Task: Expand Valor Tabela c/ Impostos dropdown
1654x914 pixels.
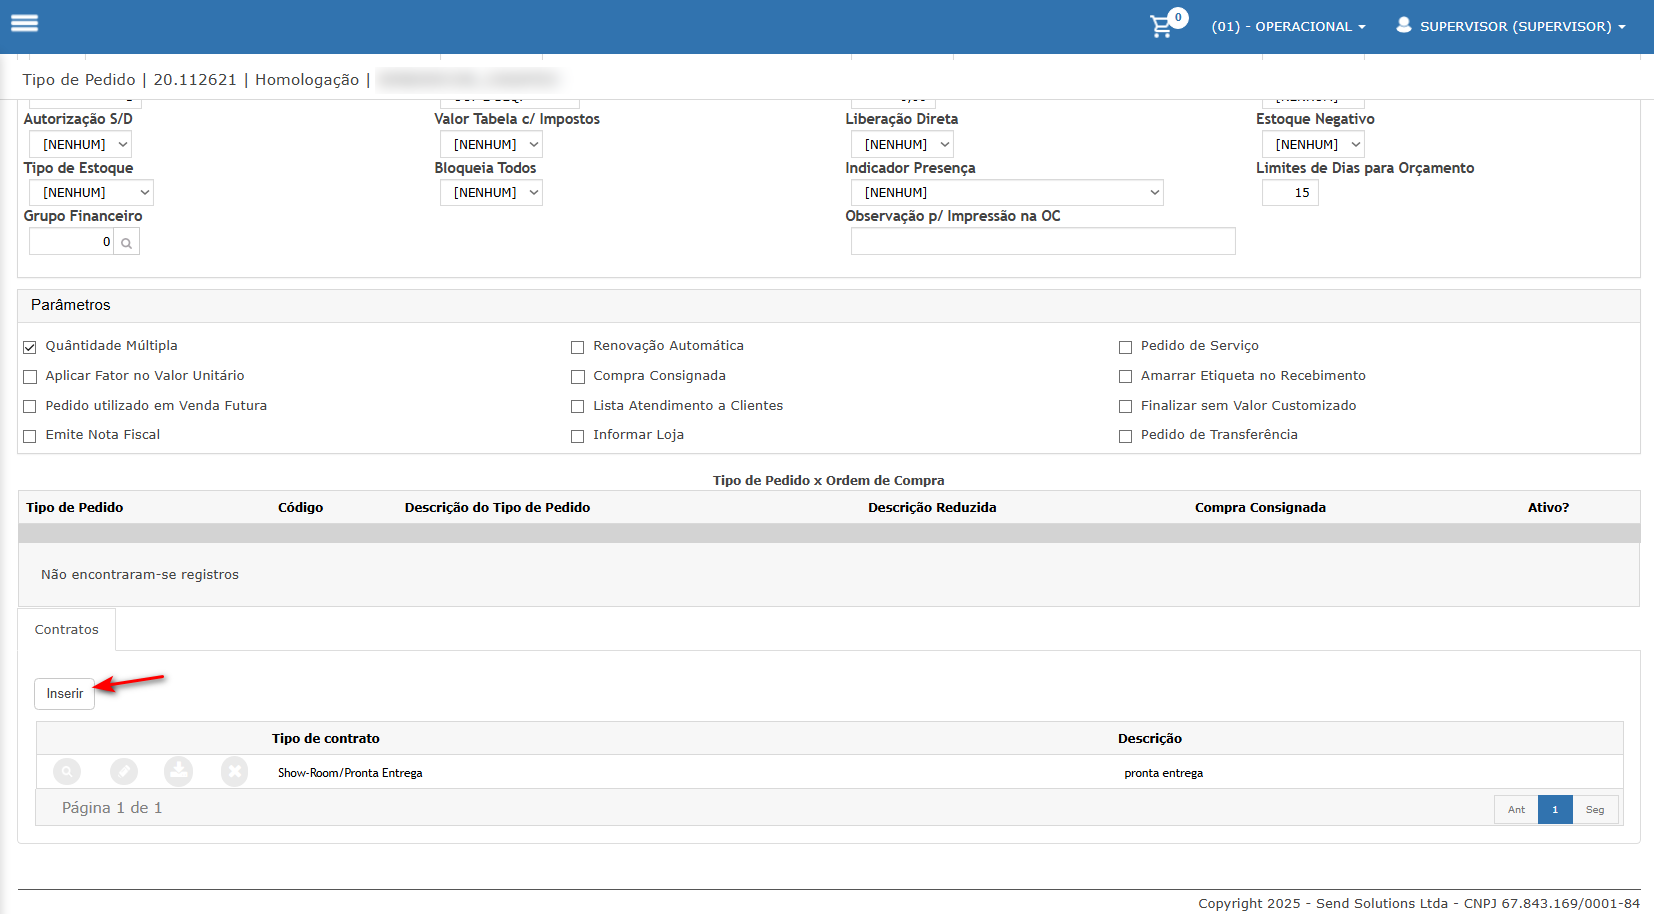Action: [491, 145]
